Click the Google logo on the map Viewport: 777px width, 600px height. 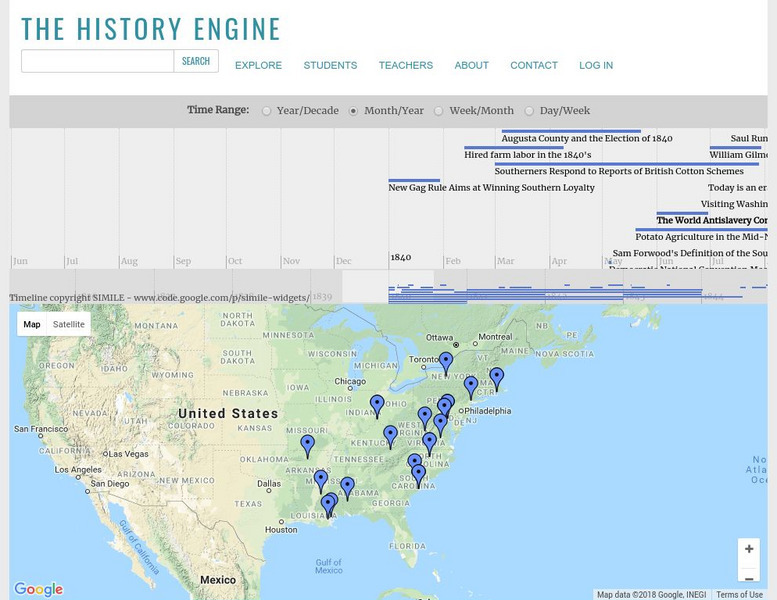[39, 590]
